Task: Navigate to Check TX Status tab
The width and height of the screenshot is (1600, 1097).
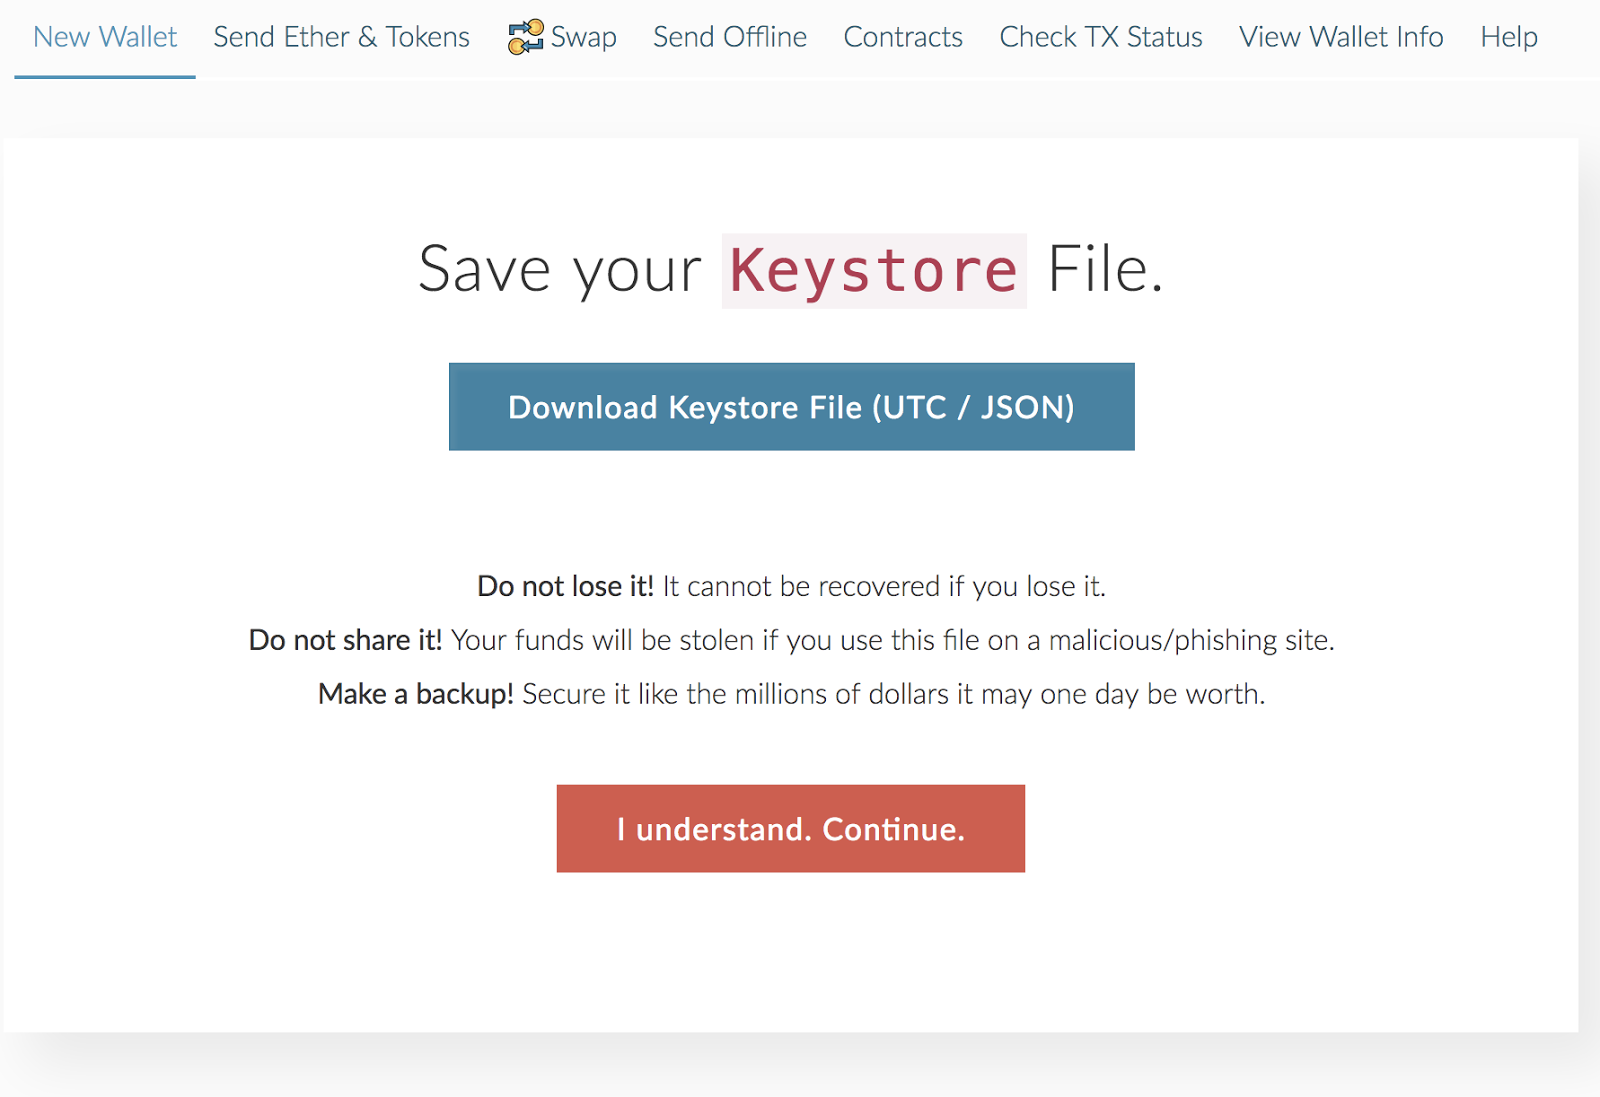Action: tap(1101, 37)
